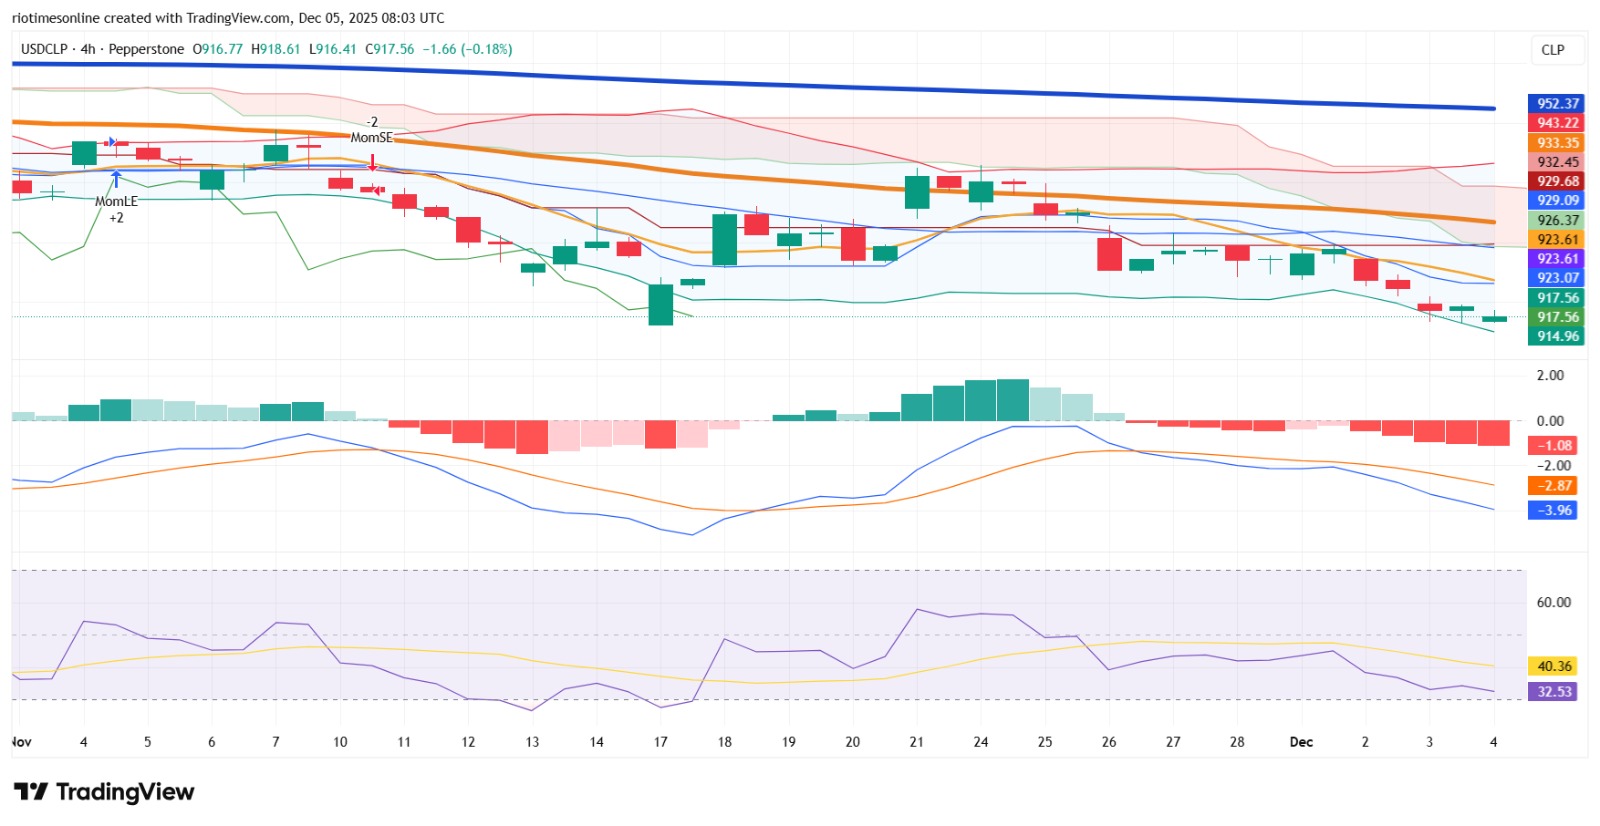Click the orange 933.35 price label

pyautogui.click(x=1556, y=143)
